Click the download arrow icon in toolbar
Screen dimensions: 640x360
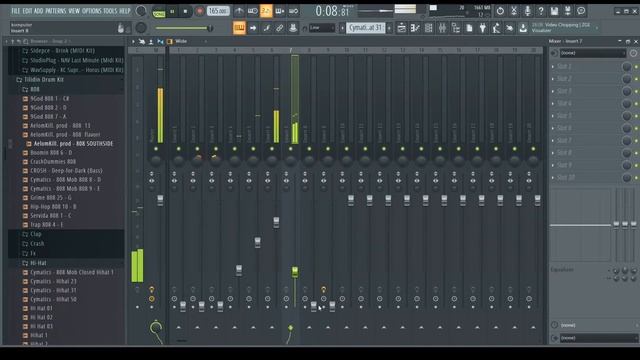[523, 28]
